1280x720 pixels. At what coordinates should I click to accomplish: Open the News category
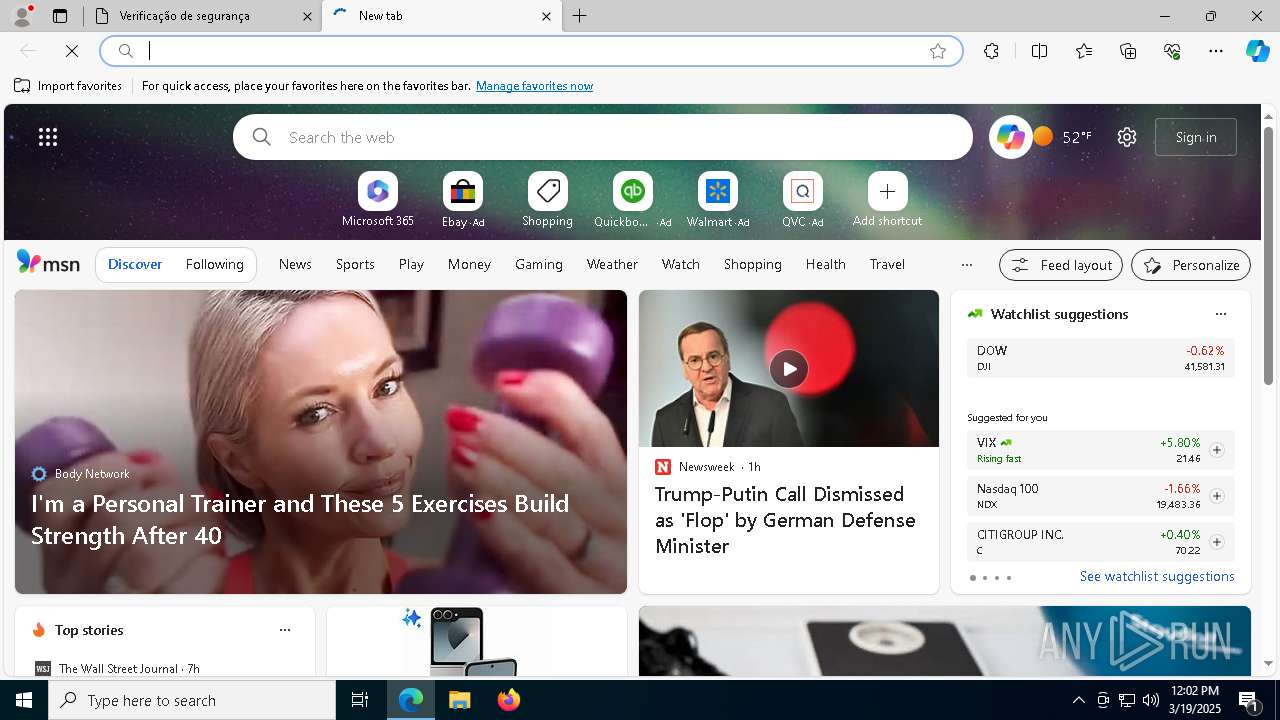tap(295, 264)
